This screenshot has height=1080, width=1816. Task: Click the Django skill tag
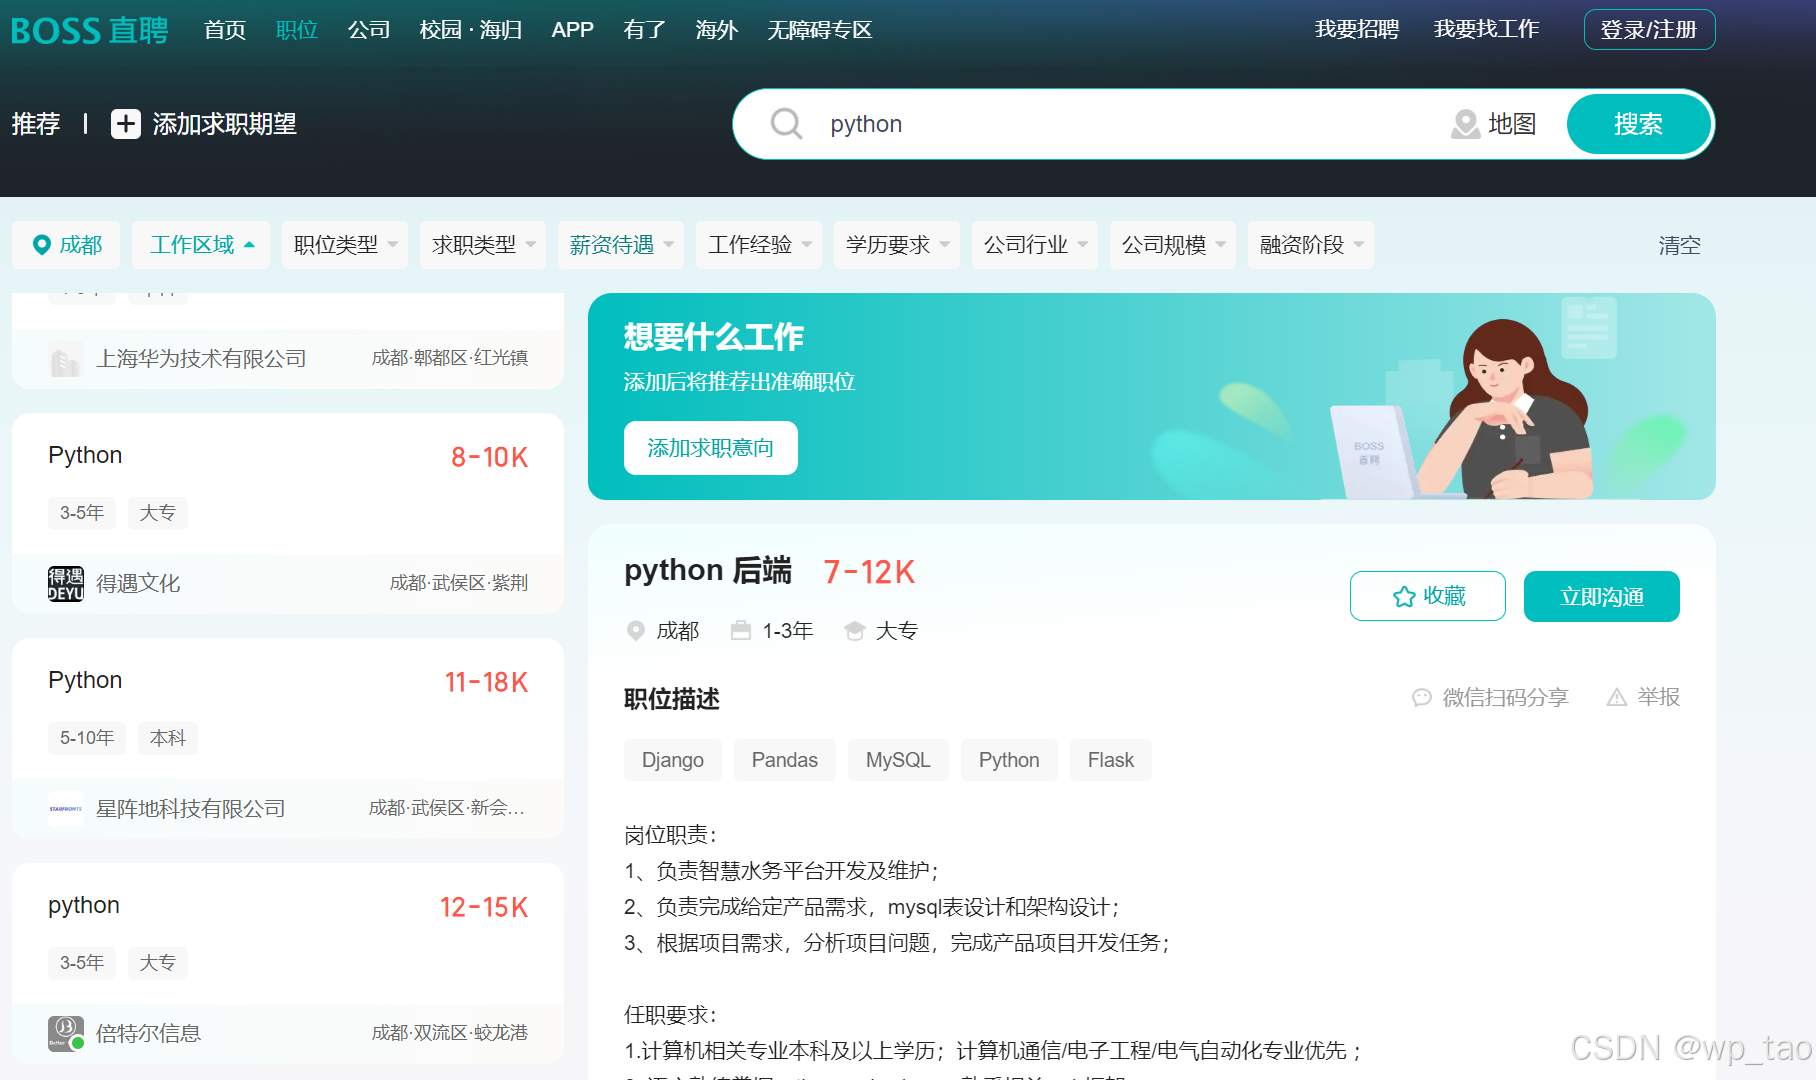click(x=673, y=760)
